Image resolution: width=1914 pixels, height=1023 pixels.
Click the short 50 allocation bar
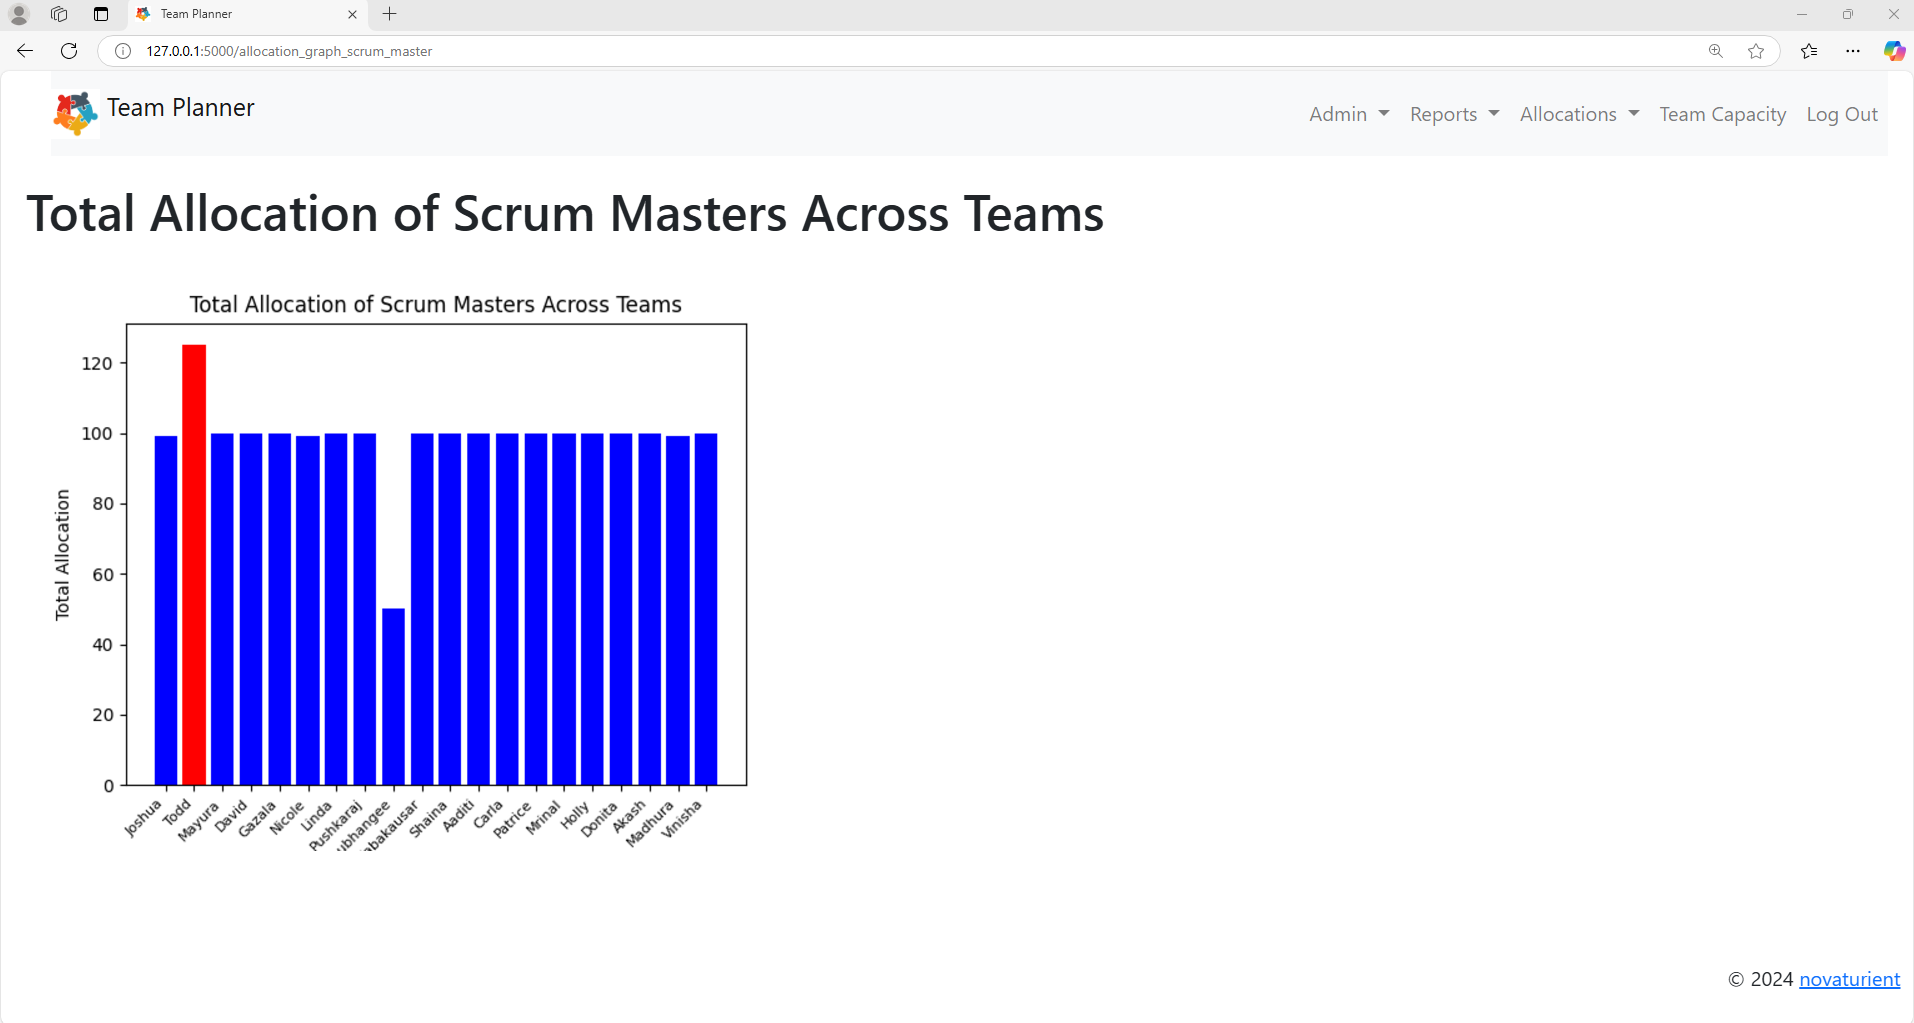pyautogui.click(x=393, y=697)
